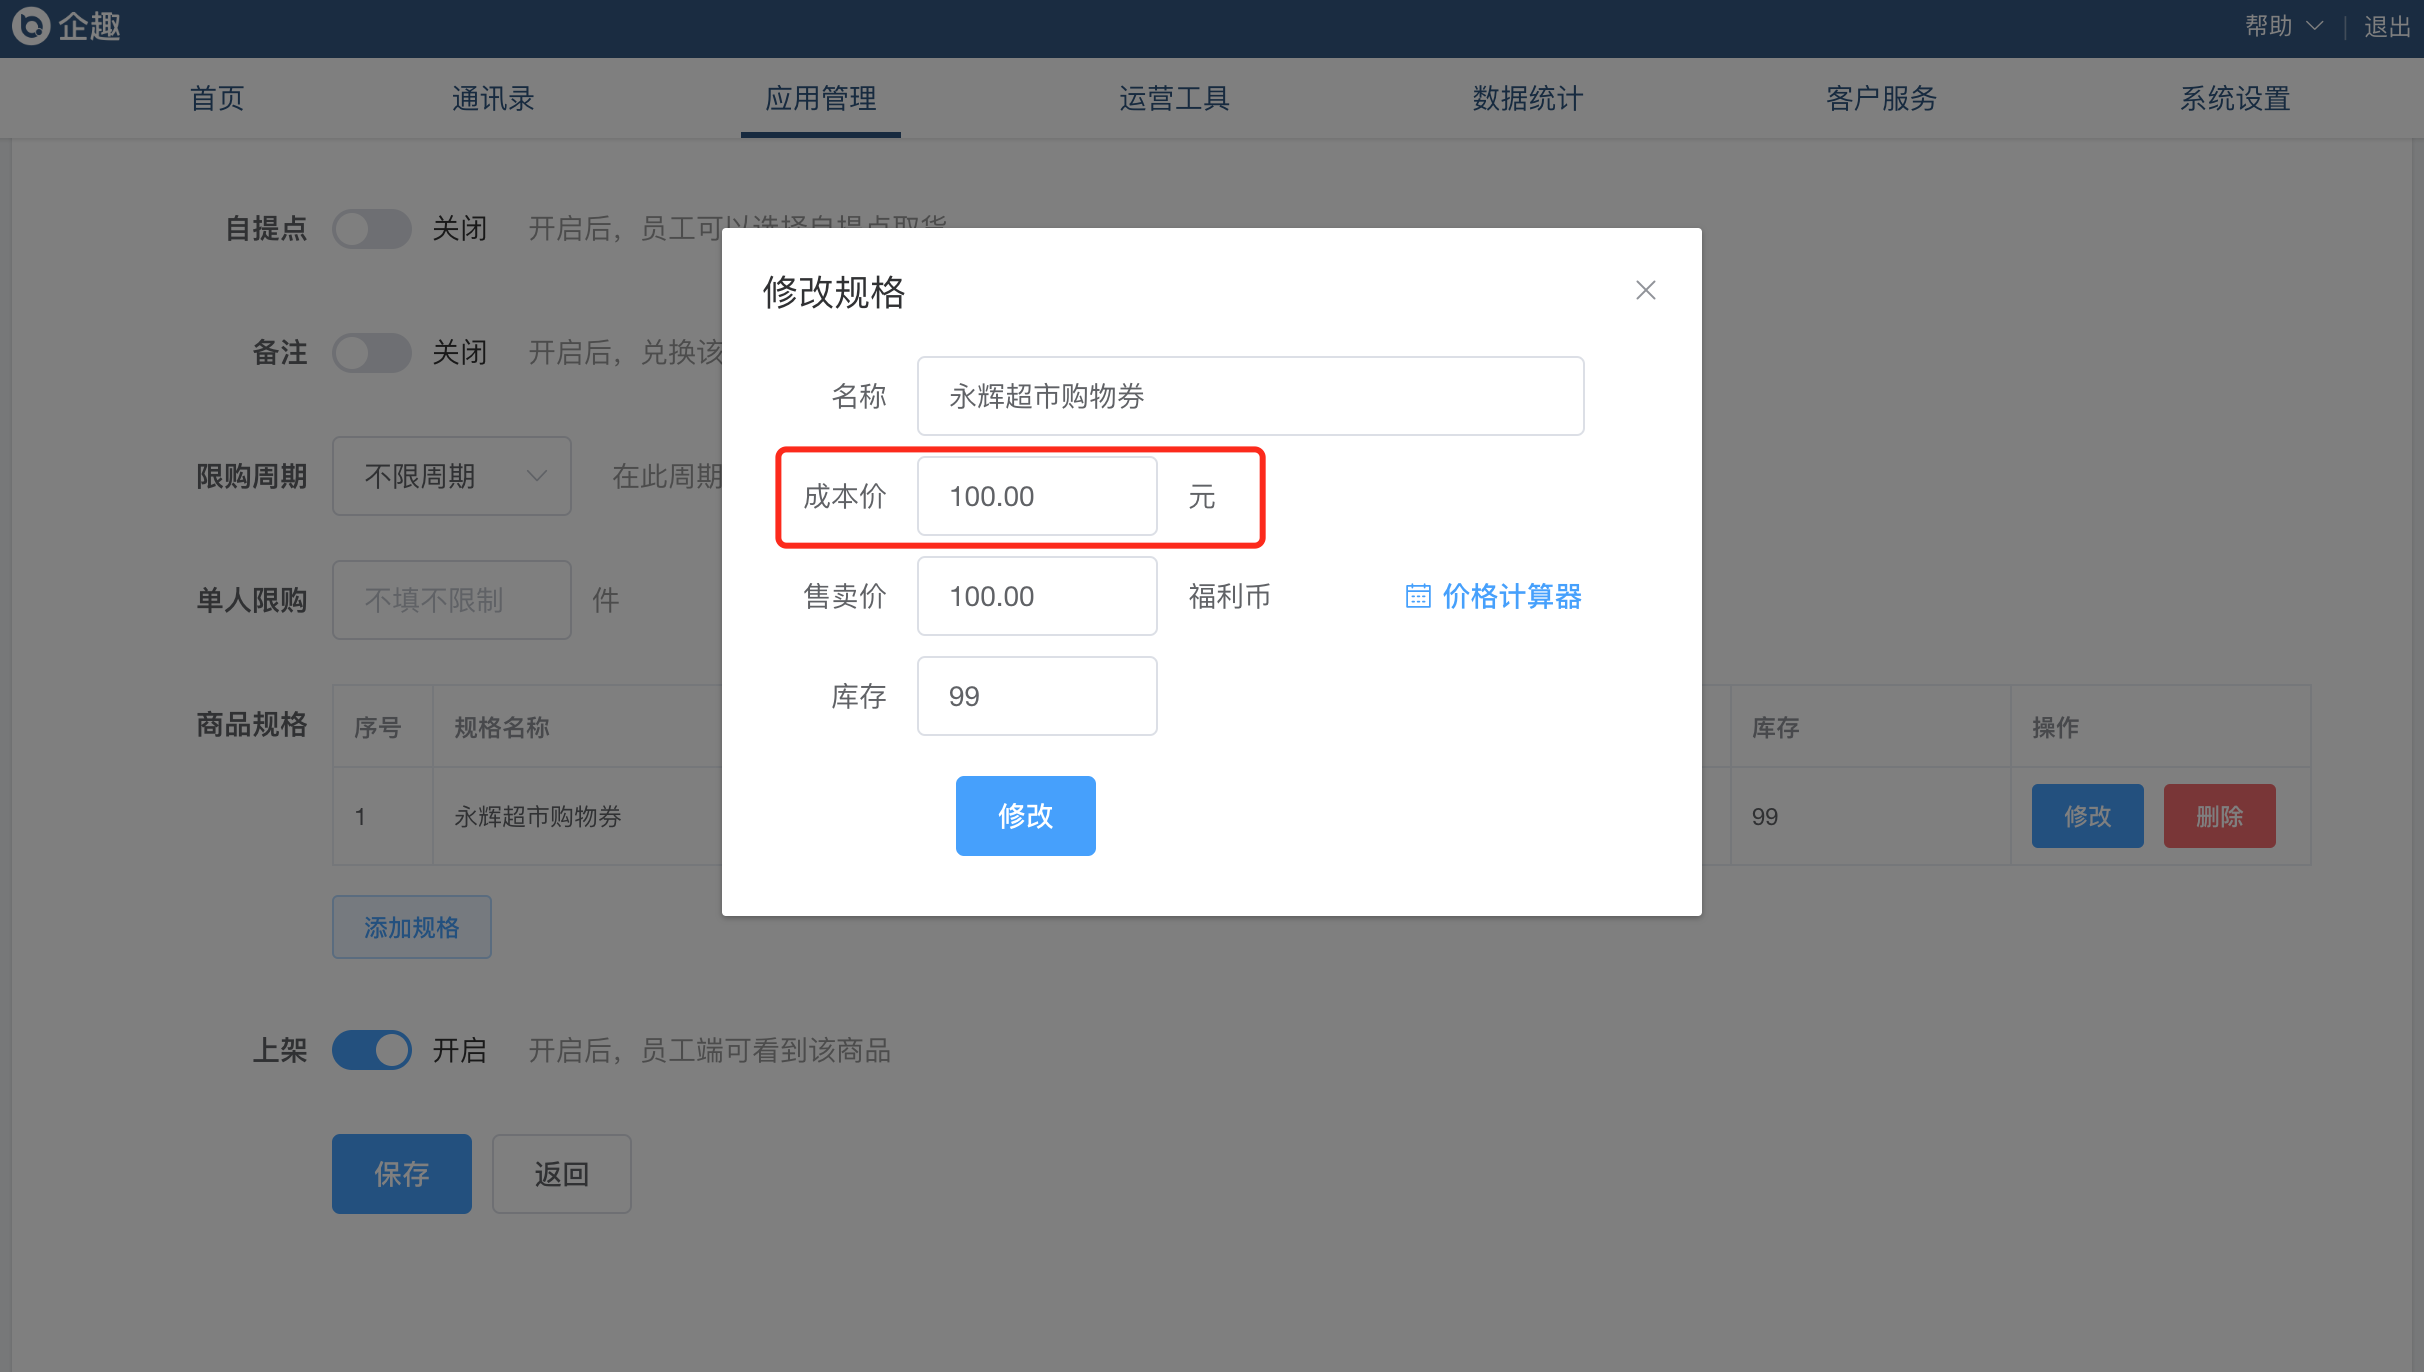Open the 限购周期 dropdown
The image size is (2424, 1372).
coord(451,476)
